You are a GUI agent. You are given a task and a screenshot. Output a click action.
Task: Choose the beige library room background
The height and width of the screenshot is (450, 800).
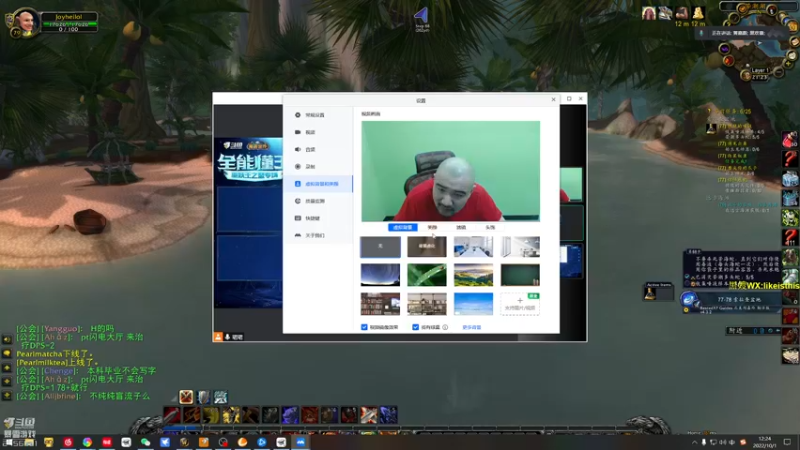click(x=427, y=304)
